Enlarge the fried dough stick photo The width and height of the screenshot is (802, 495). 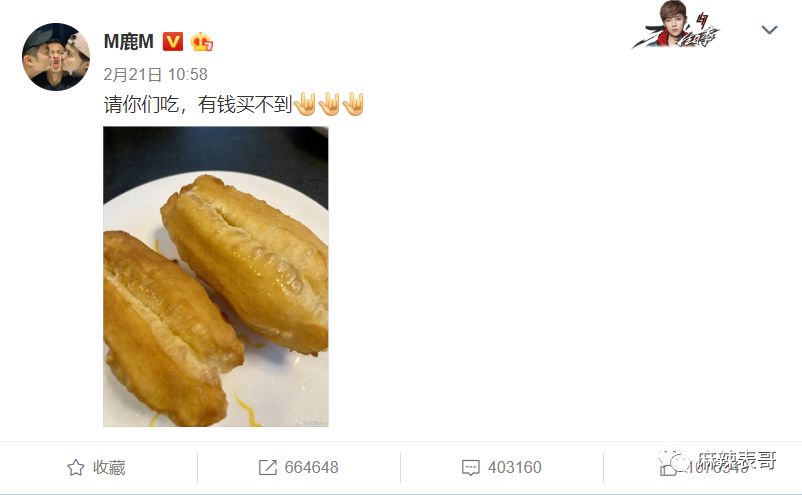pos(216,276)
